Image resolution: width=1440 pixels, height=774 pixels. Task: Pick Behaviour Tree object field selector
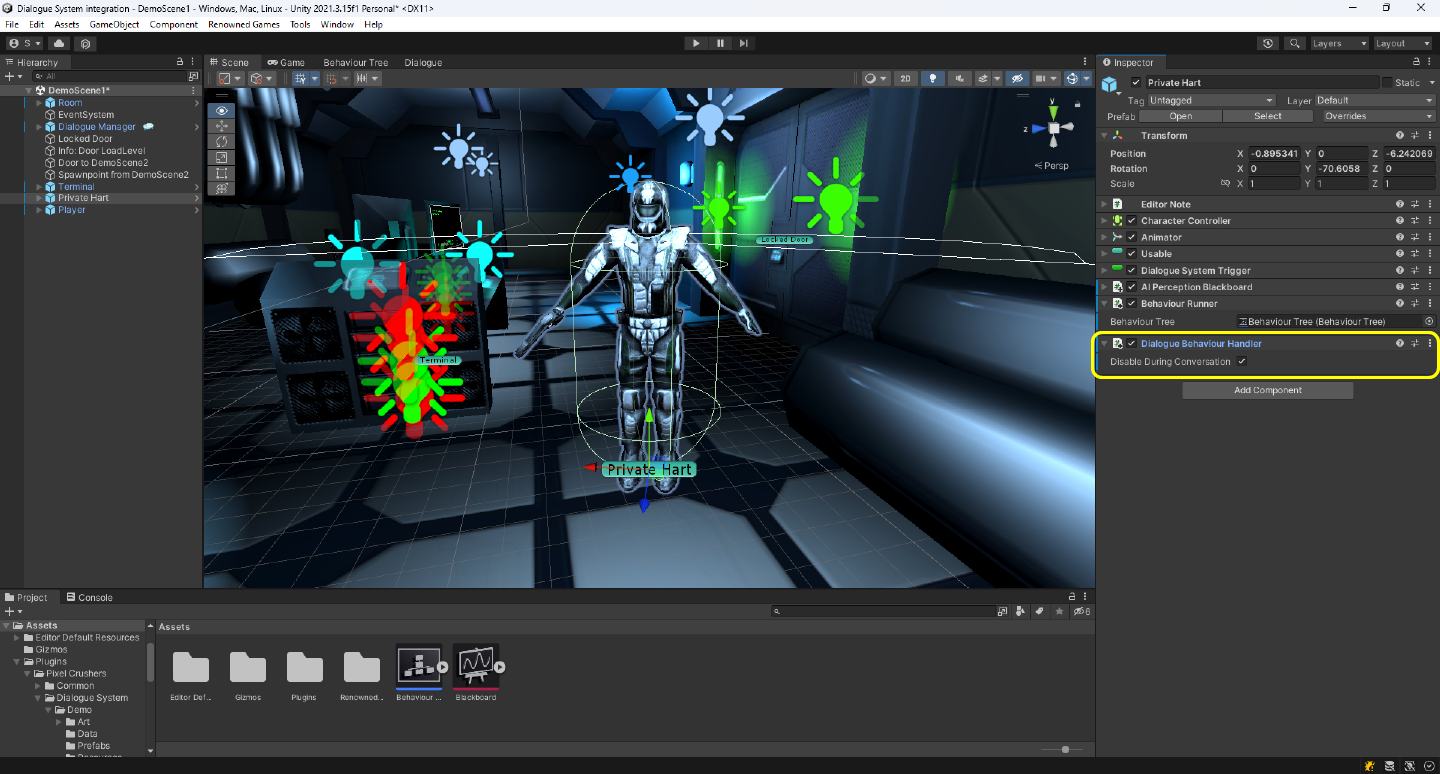click(1429, 322)
